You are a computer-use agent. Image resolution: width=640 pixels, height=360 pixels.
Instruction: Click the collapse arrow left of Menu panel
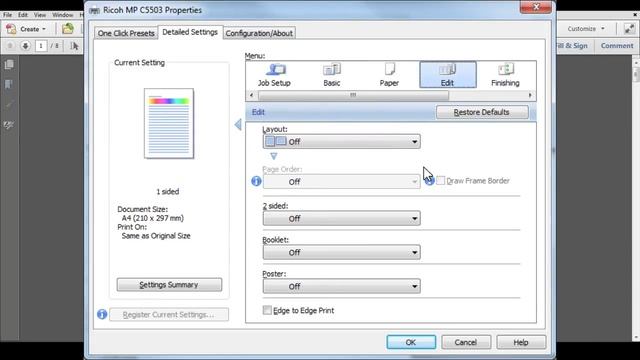238,124
